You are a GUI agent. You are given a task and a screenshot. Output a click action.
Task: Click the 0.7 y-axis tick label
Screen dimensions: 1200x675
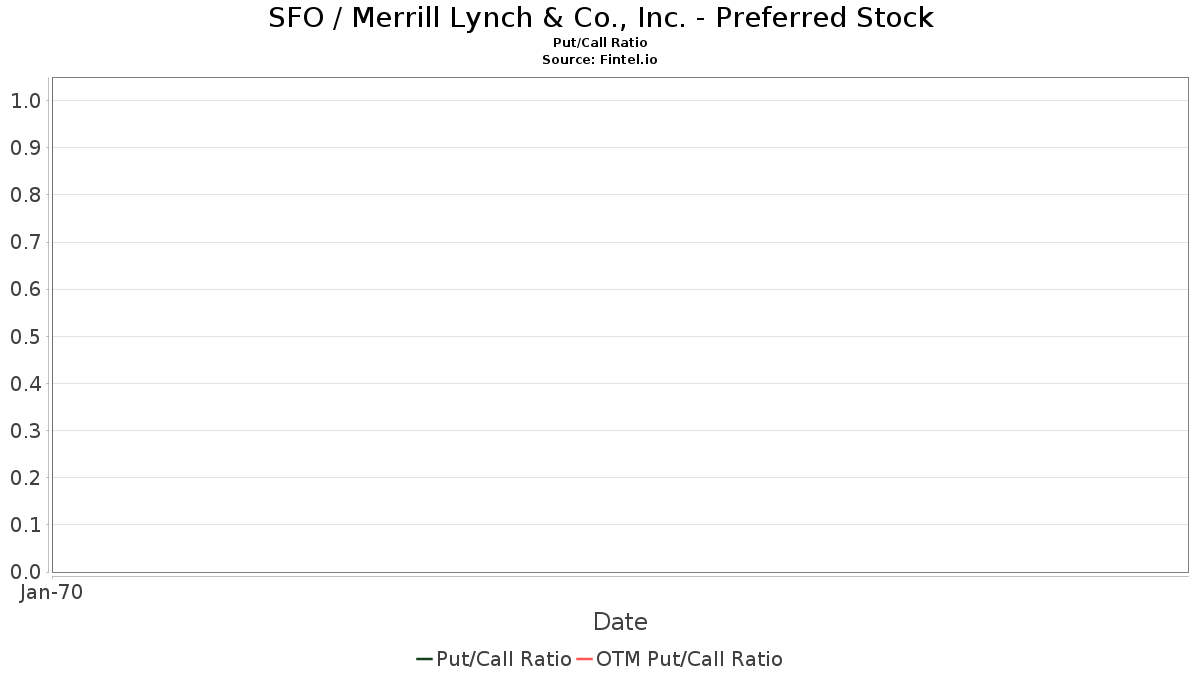tap(25, 242)
